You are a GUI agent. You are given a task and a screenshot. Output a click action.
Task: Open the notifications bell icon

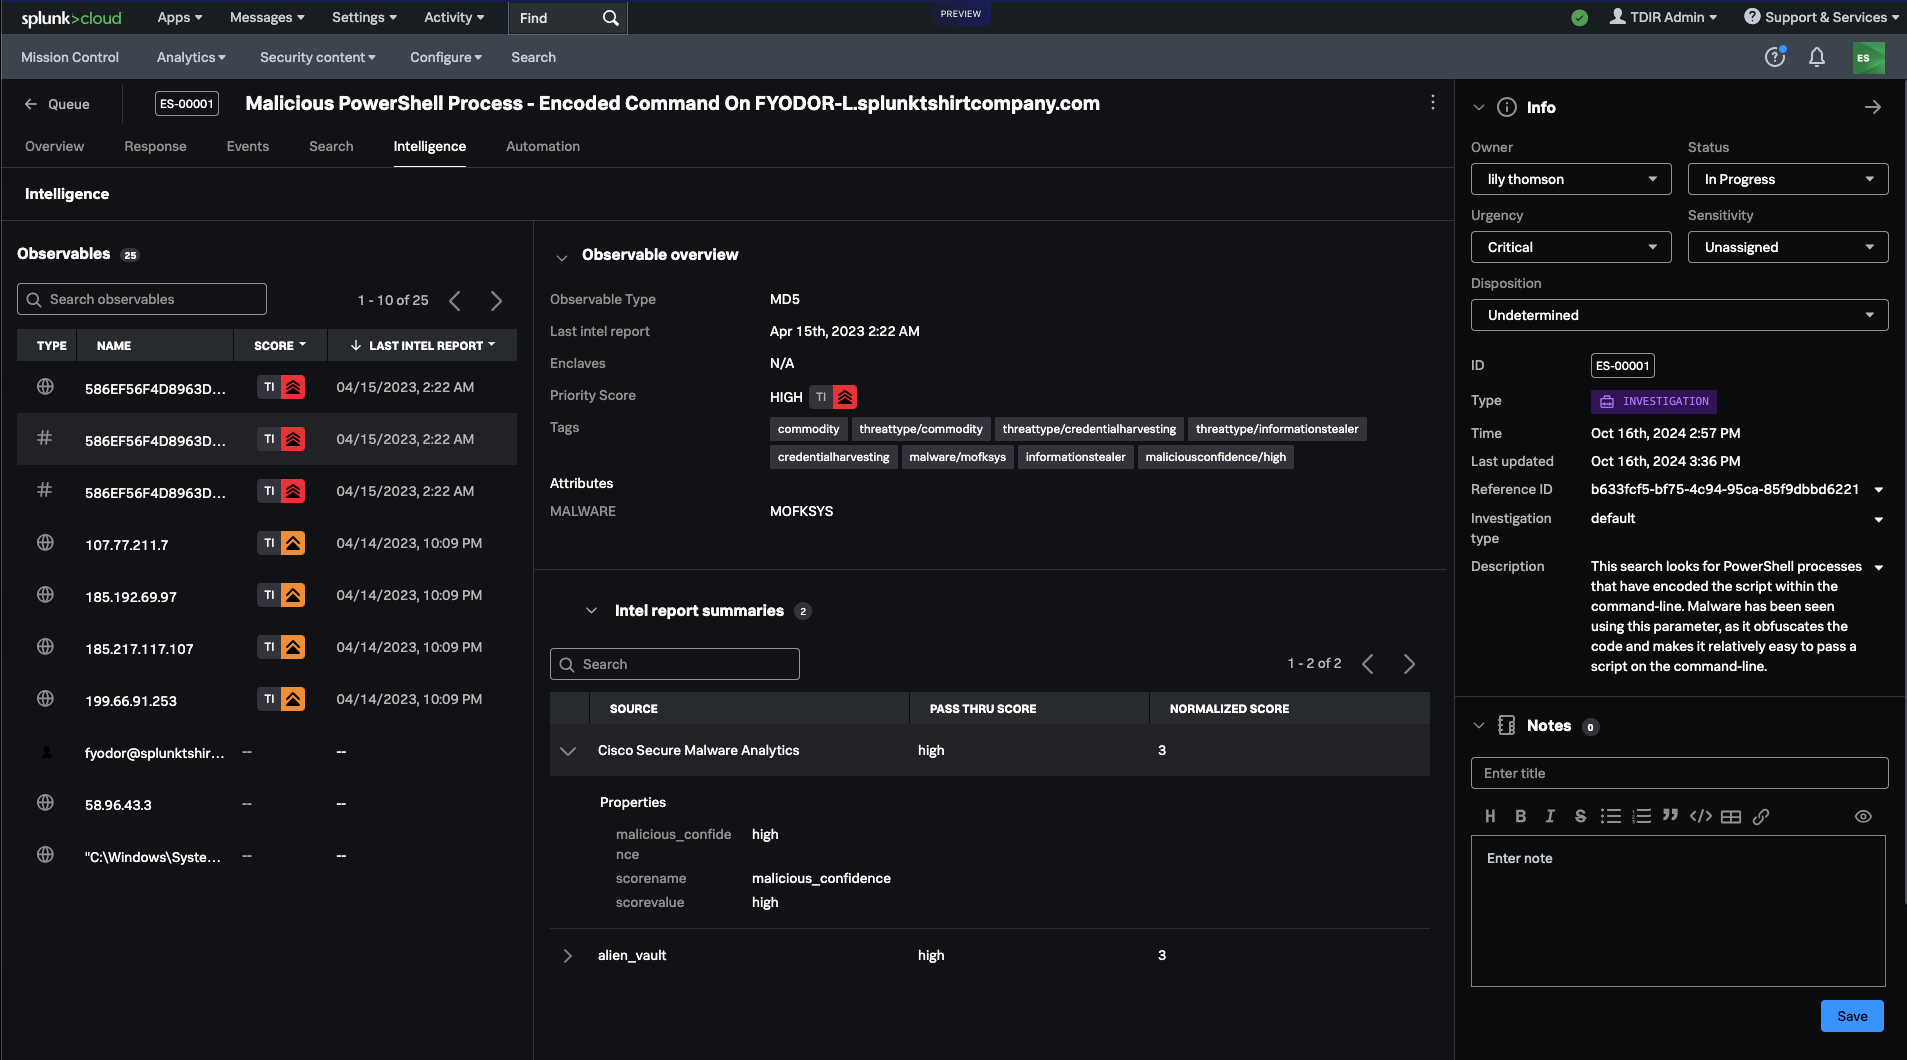[1817, 57]
